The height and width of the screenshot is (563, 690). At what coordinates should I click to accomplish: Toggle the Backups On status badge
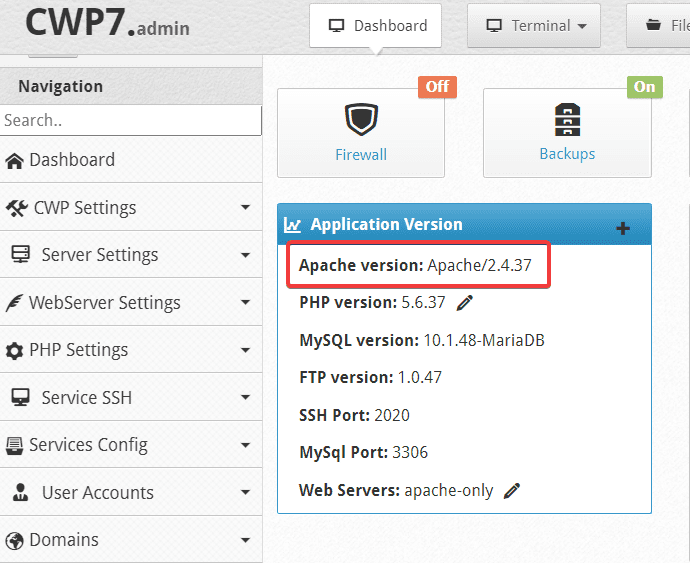(644, 86)
